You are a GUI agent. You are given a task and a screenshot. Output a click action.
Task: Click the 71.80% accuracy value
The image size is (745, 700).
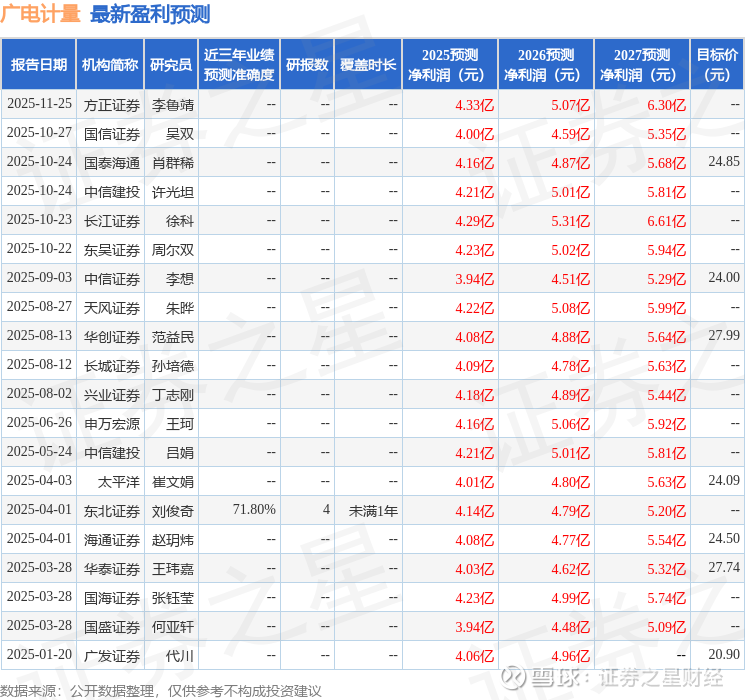pyautogui.click(x=254, y=509)
